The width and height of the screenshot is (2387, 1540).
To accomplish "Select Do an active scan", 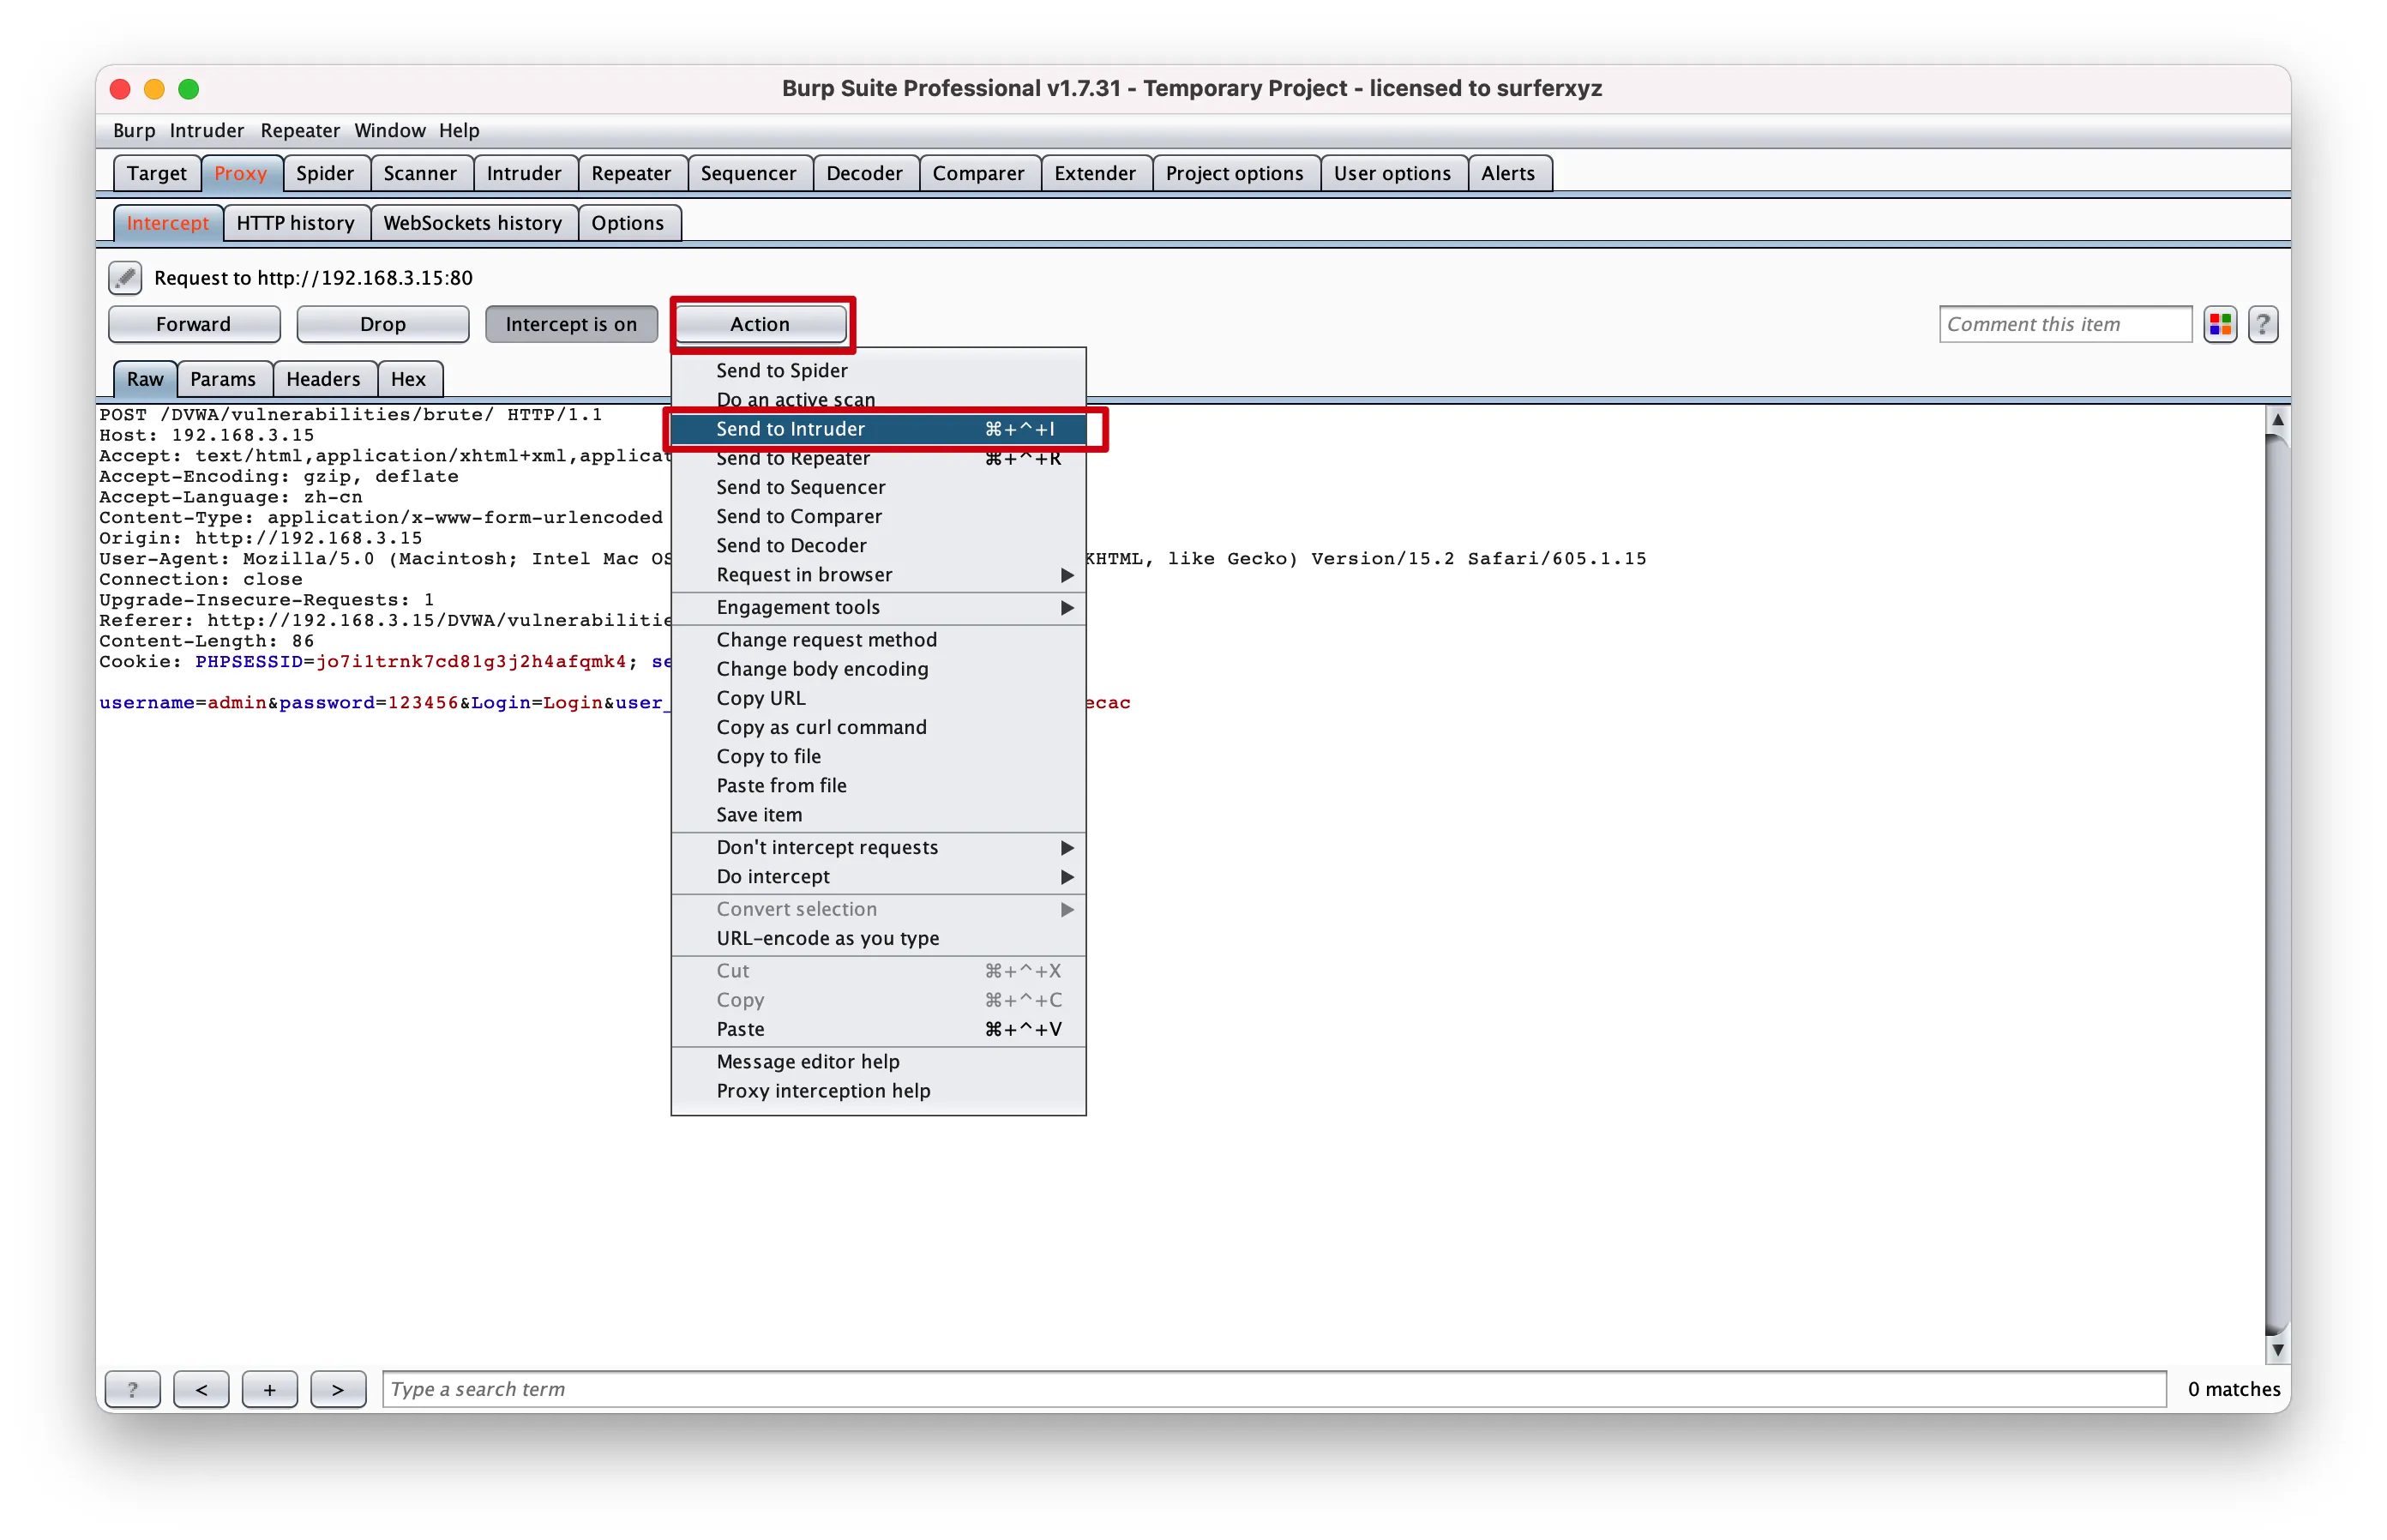I will pos(878,399).
